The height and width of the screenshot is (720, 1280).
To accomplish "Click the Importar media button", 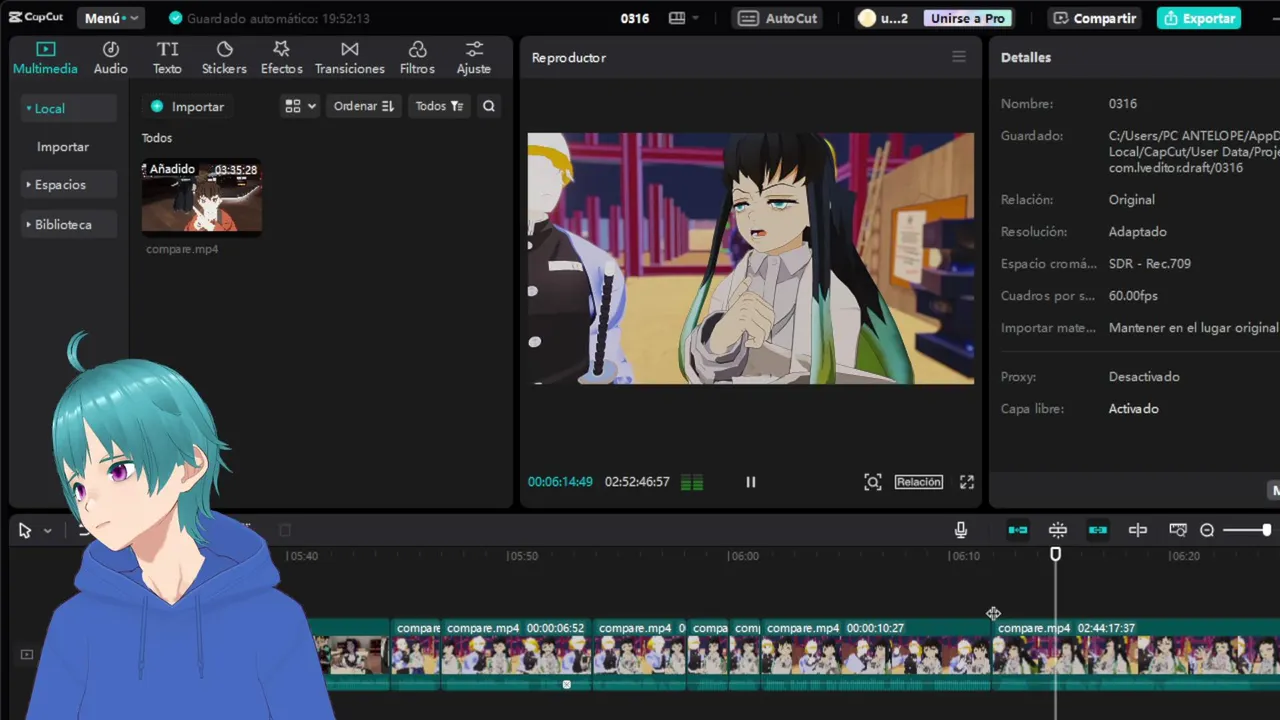I will coord(187,106).
